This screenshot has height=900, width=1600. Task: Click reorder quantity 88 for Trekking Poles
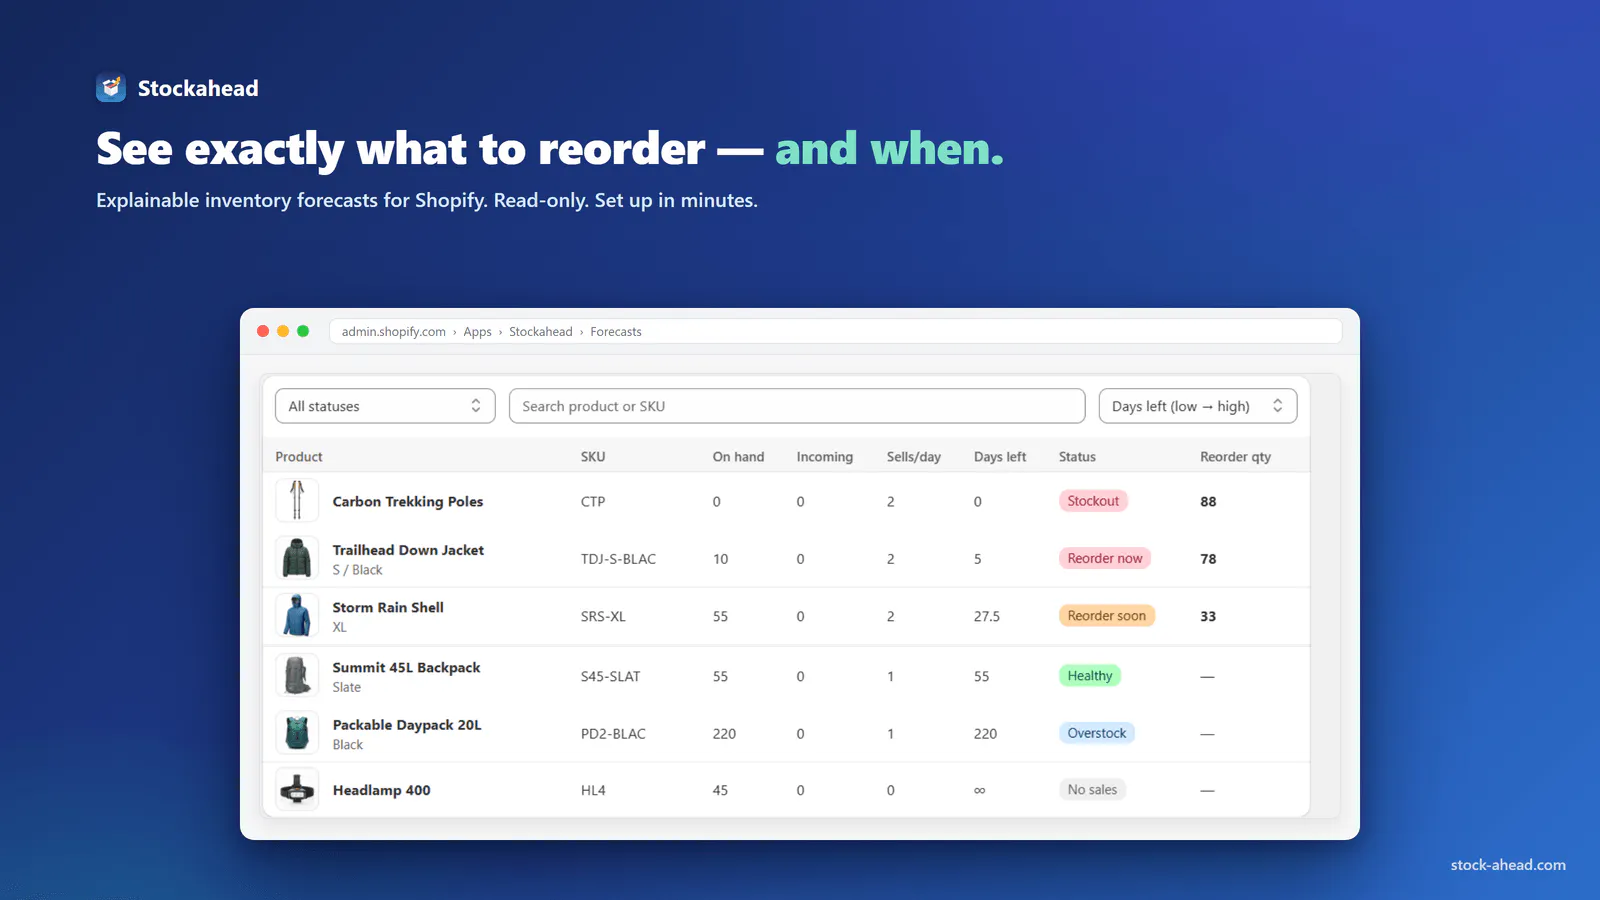coord(1208,502)
